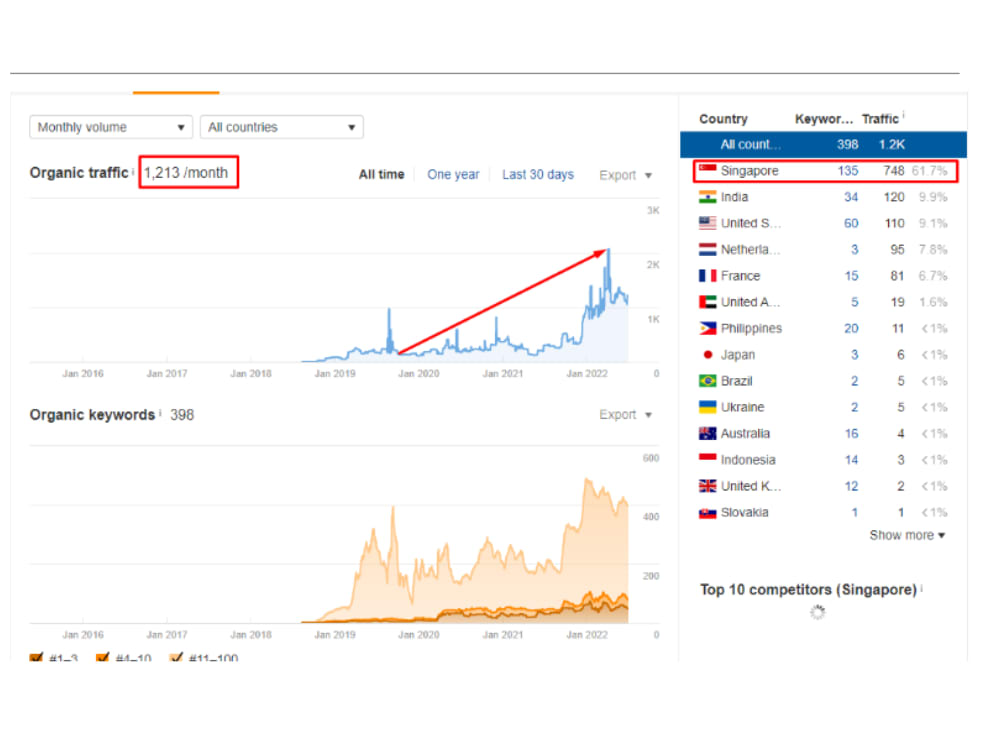Click info icon beside Traffic column header
The height and width of the screenshot is (750, 1000).
tap(903, 115)
